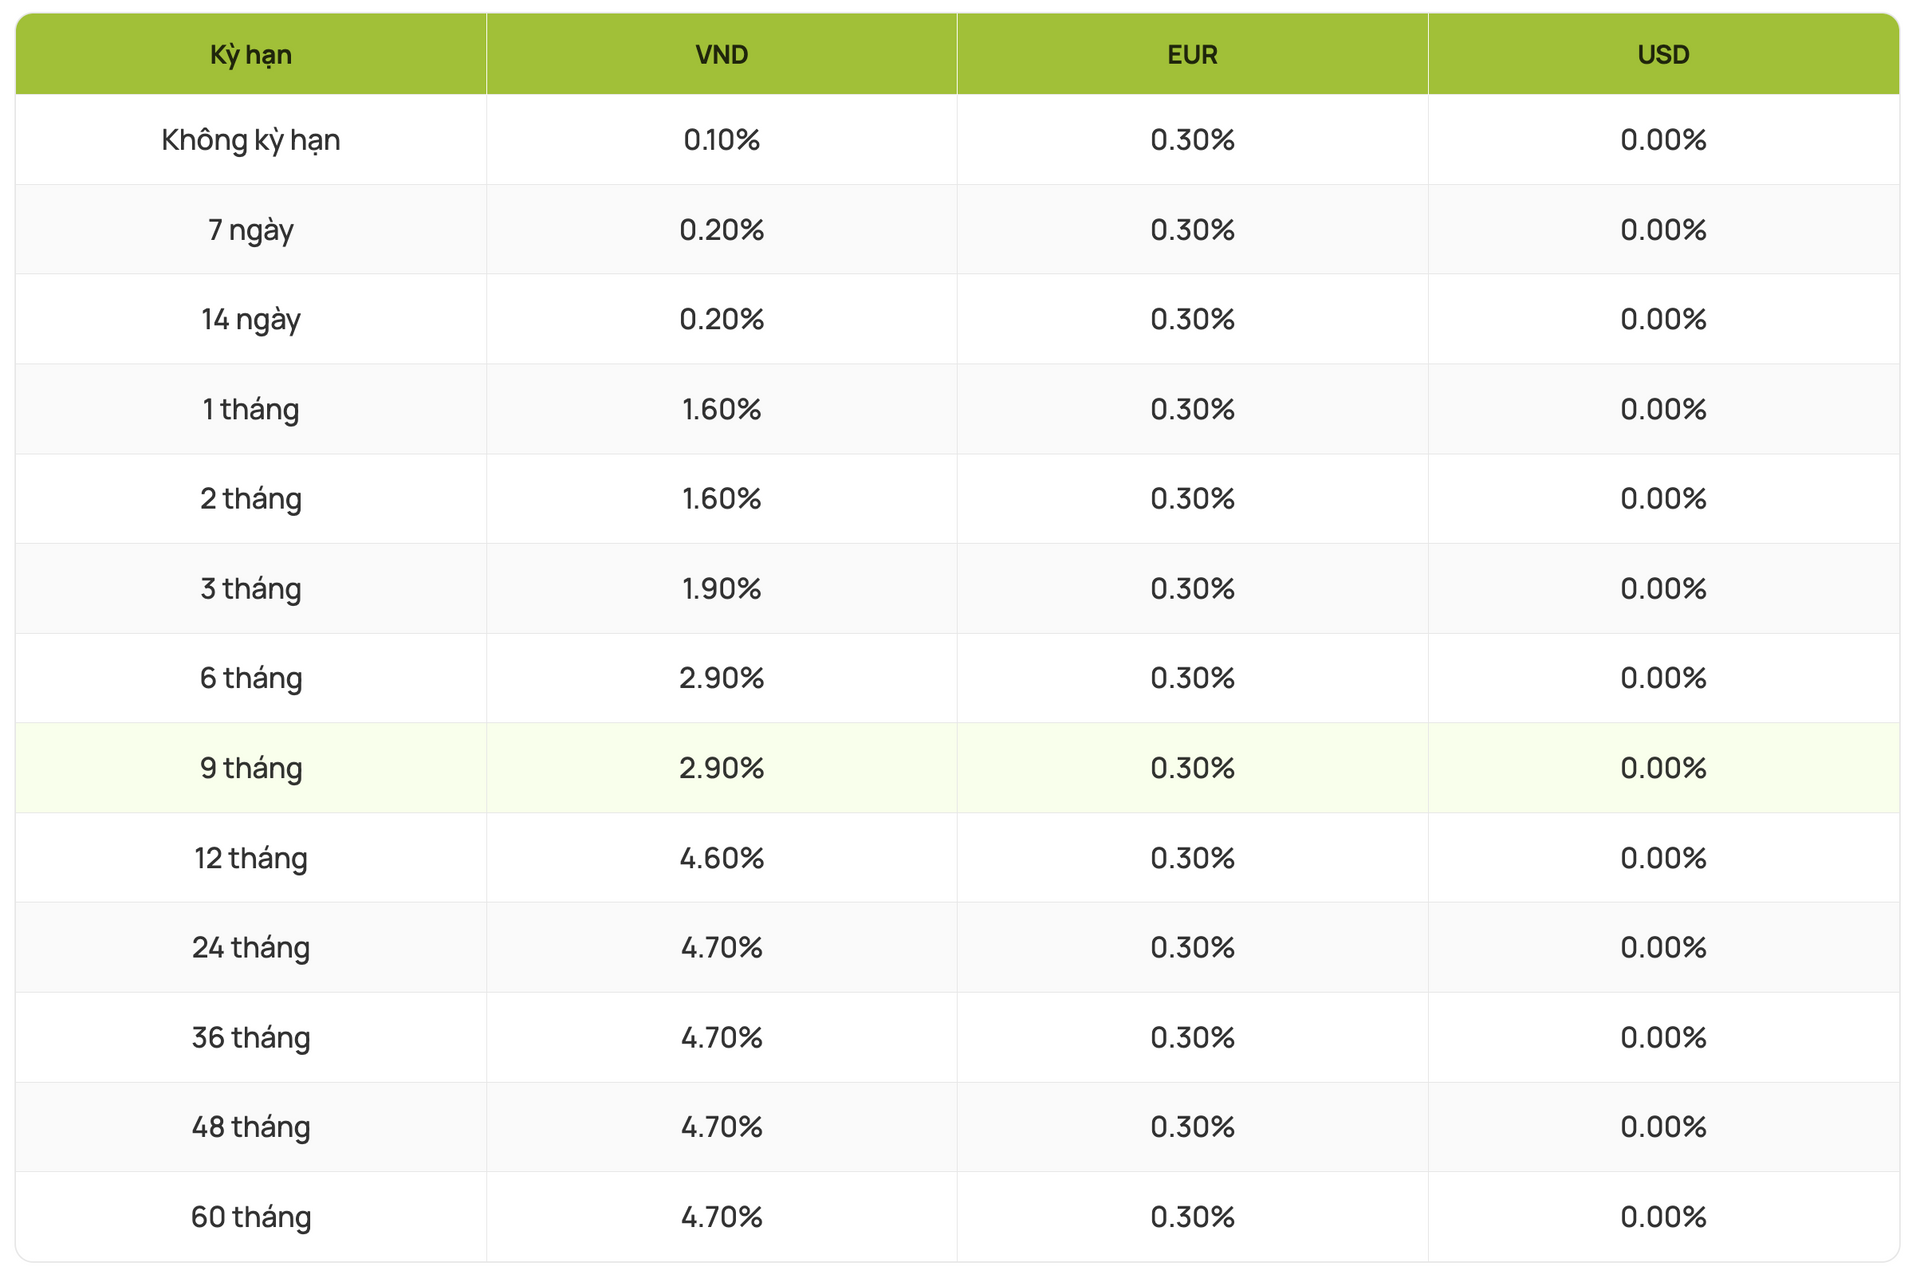
Task: Click the 4.60% VND rate cell
Action: pos(721,858)
